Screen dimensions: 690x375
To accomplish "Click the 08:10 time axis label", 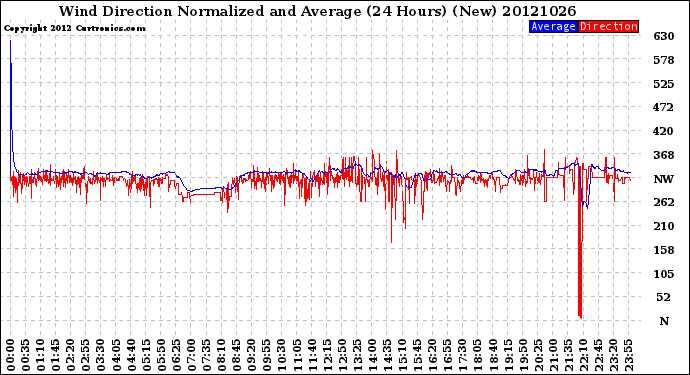I will pos(221,355).
